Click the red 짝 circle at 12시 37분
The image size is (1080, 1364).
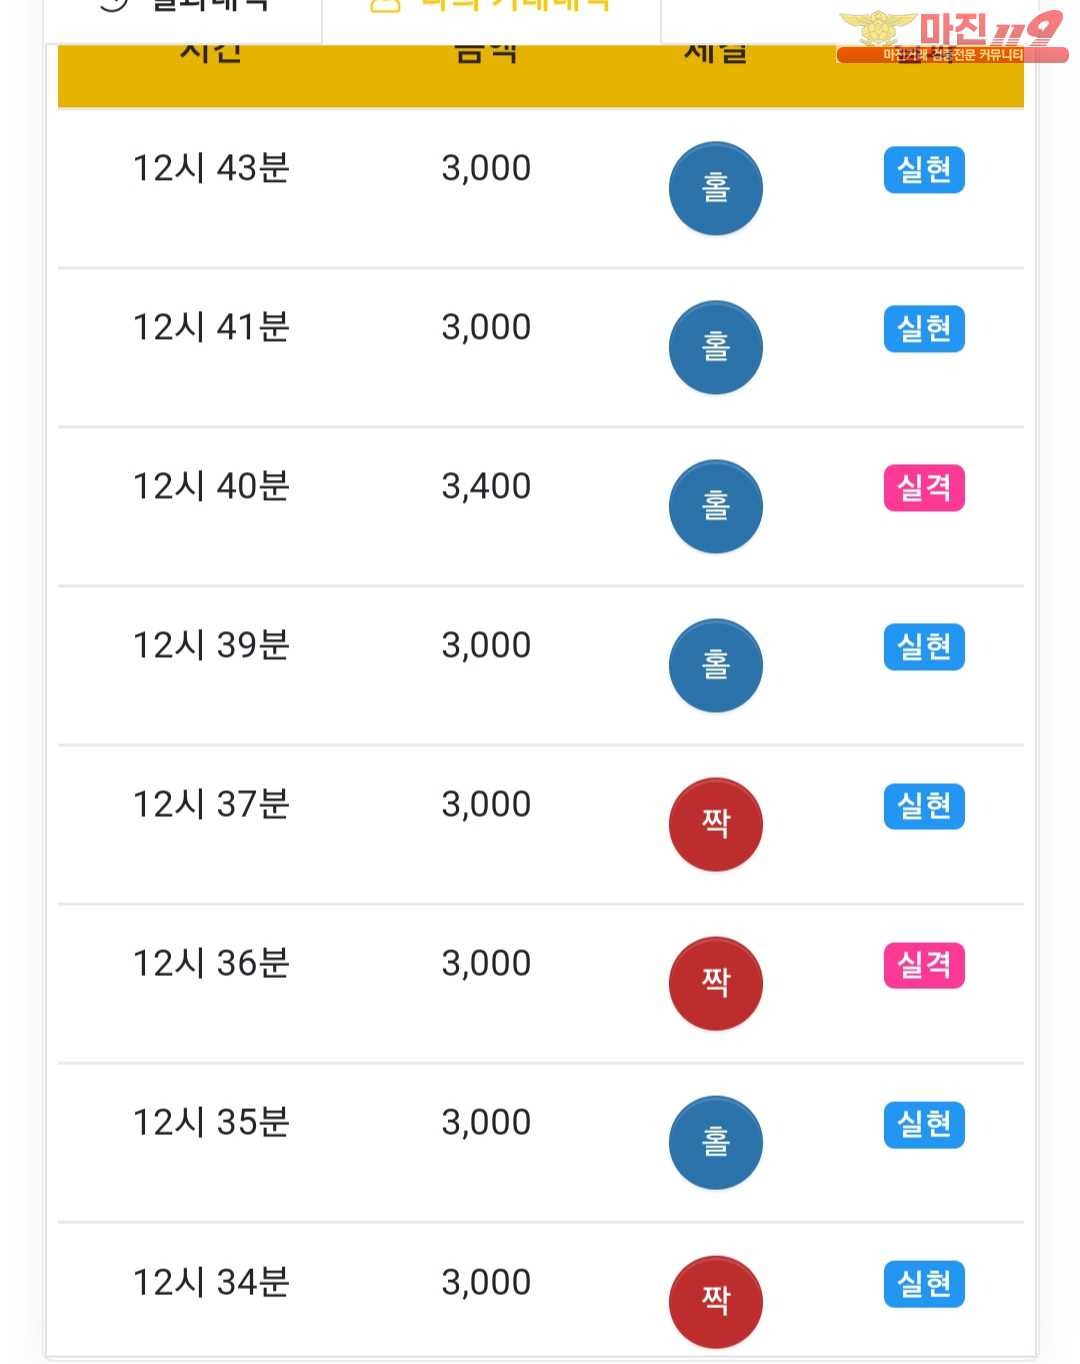pyautogui.click(x=715, y=825)
